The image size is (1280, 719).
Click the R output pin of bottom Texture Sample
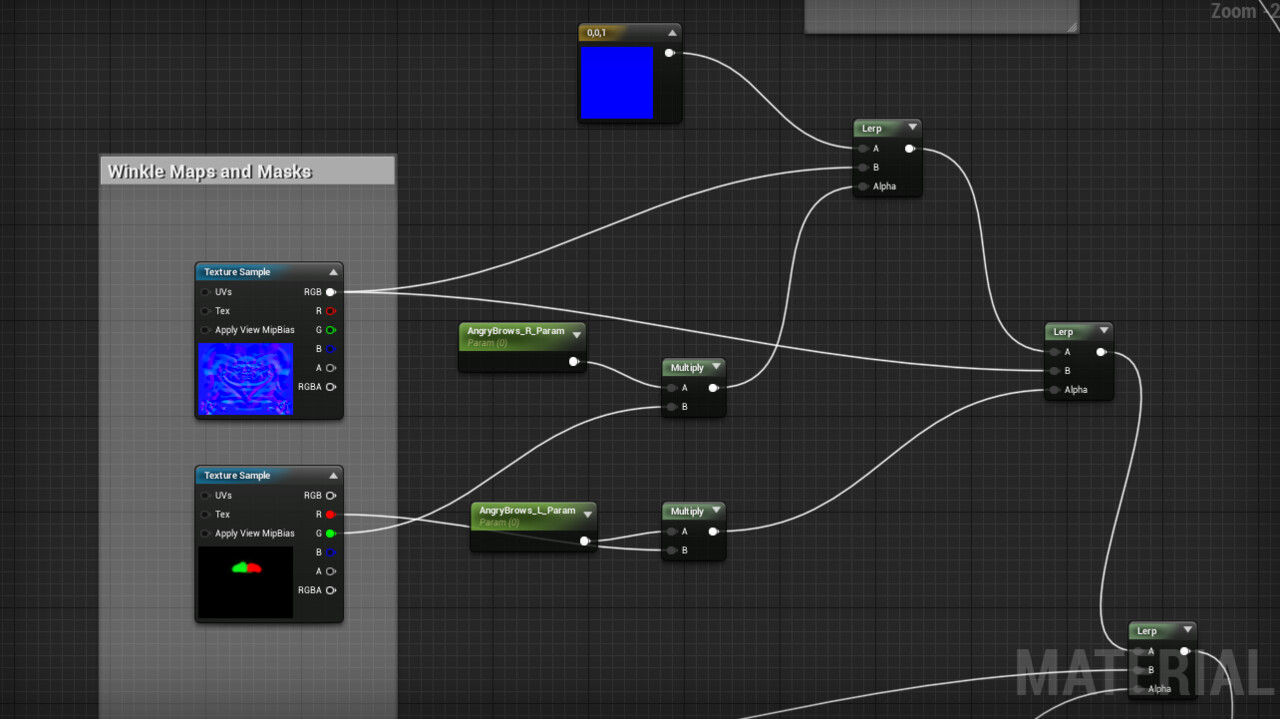point(331,514)
